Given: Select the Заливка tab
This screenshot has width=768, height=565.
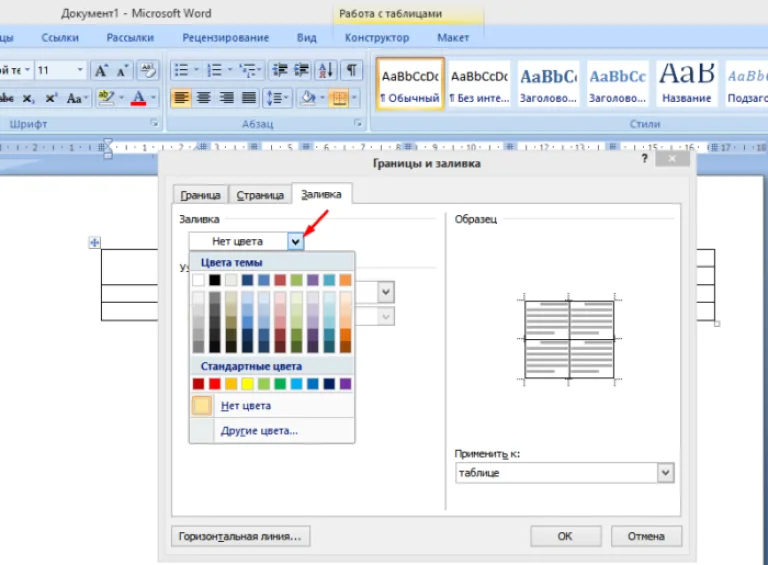Looking at the screenshot, I should pos(321,194).
